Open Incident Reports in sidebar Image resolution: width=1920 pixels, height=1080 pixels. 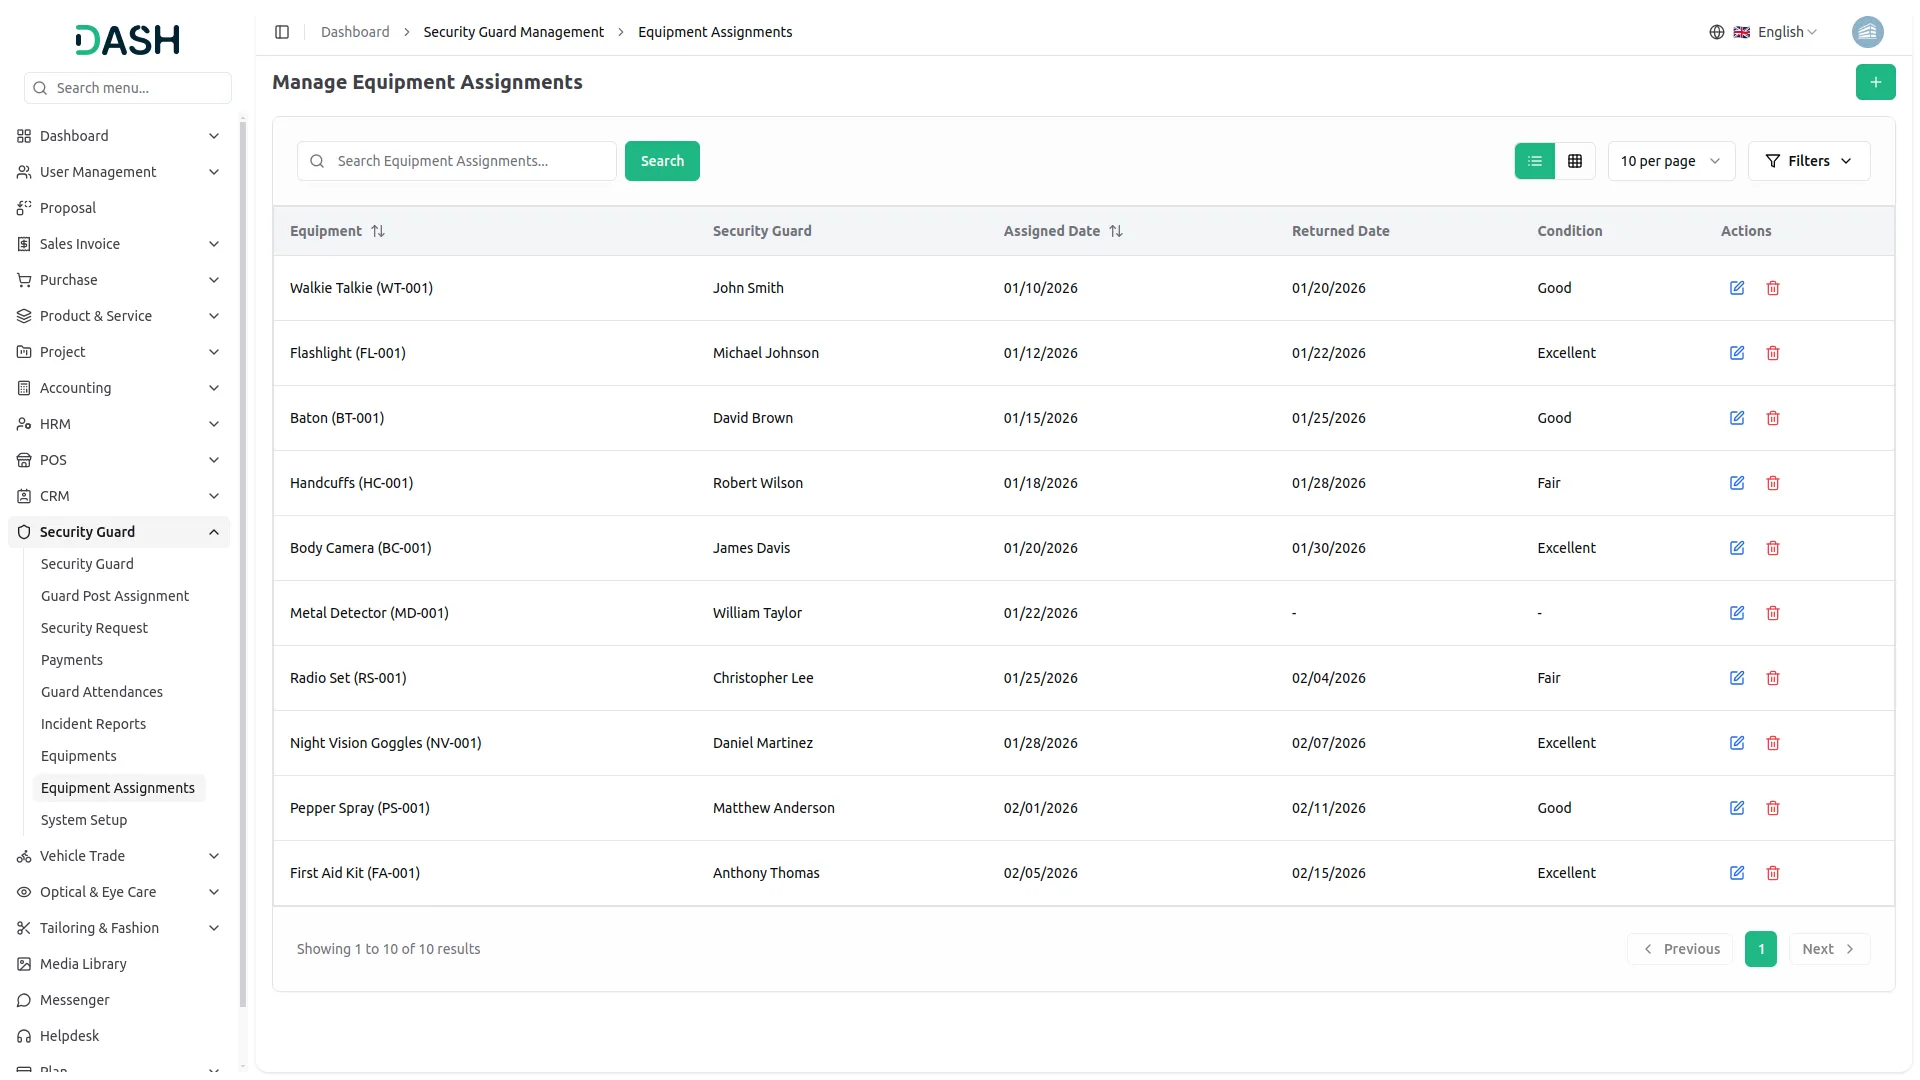(x=93, y=724)
